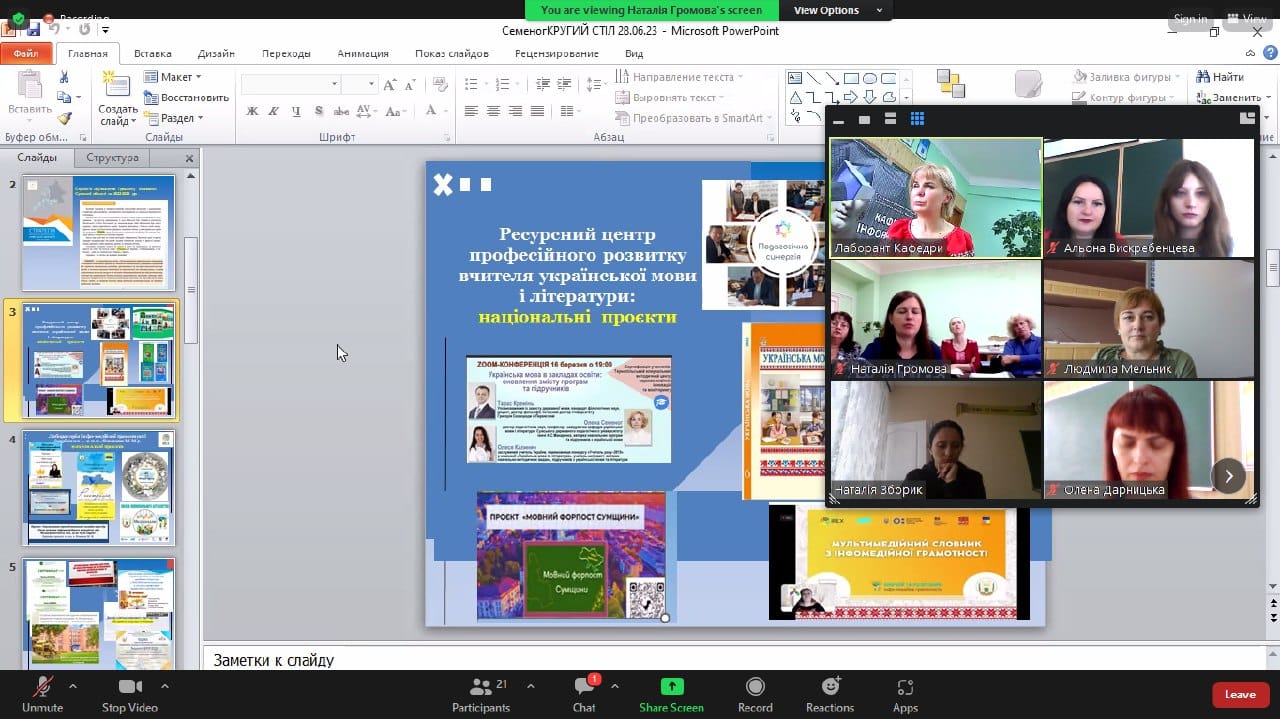The width and height of the screenshot is (1280, 719).
Task: Open the Макет layout dropdown
Action: pos(174,77)
